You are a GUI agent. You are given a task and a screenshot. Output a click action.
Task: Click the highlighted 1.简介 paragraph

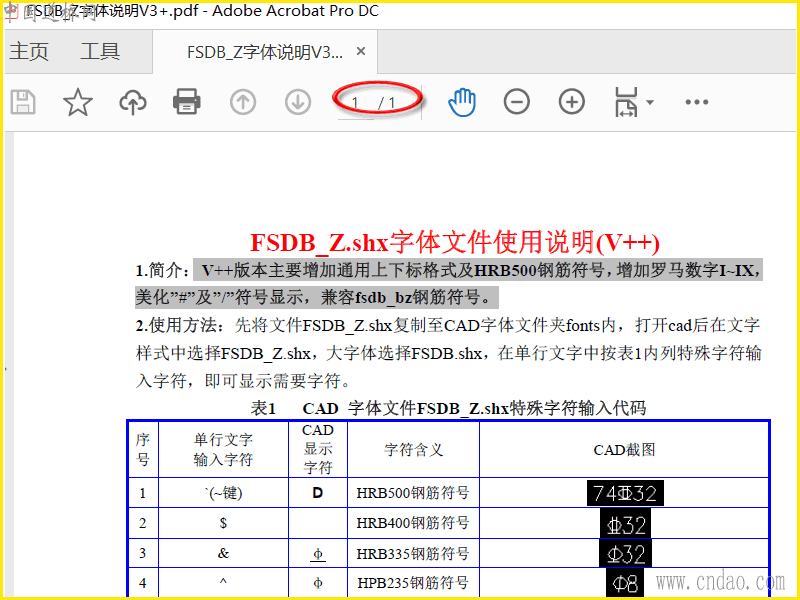(x=448, y=284)
